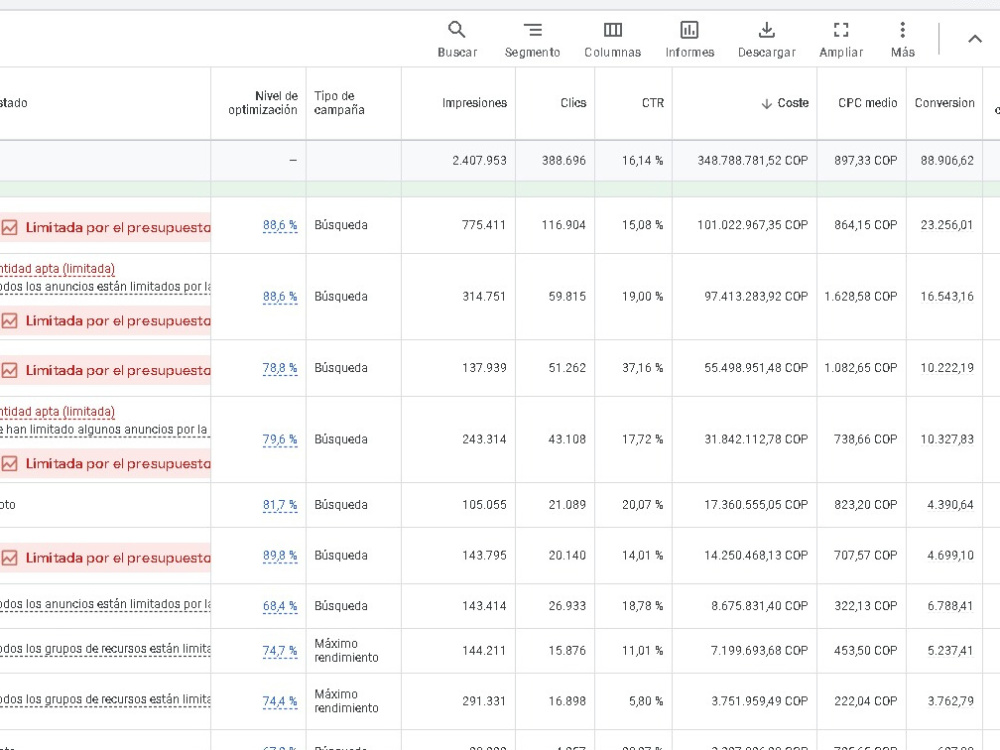Select the conversion value 23.256,01
Screen dimensions: 1000x750
[947, 225]
